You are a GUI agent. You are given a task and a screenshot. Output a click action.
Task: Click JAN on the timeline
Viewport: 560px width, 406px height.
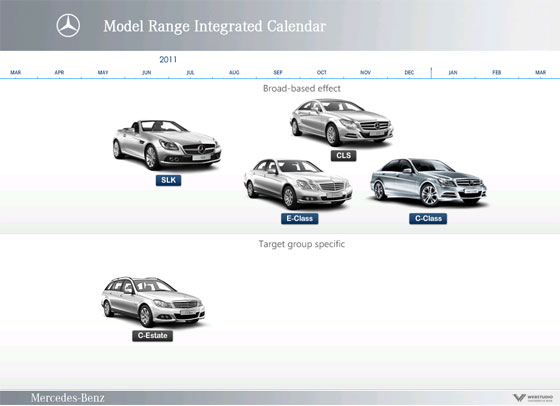[453, 72]
